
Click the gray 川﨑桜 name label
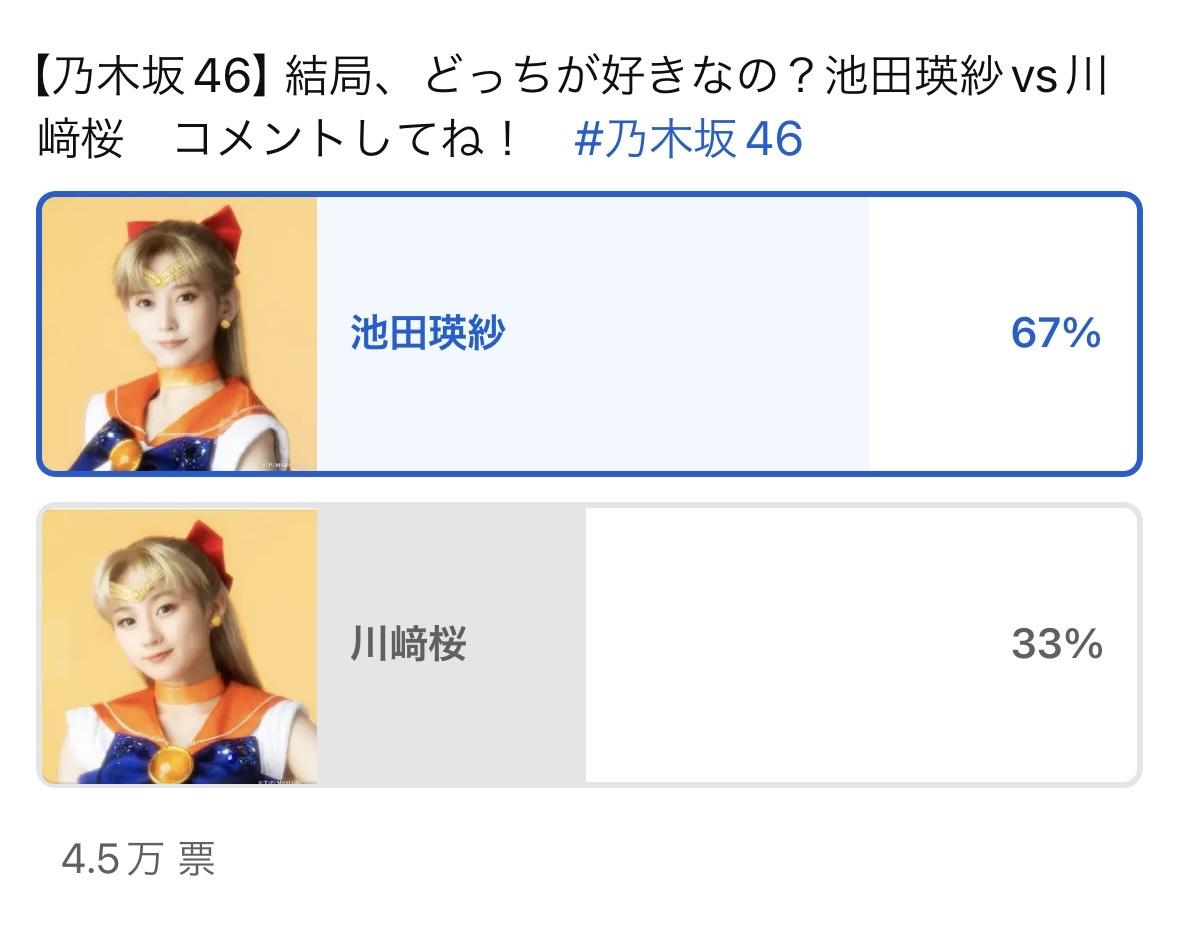point(409,644)
